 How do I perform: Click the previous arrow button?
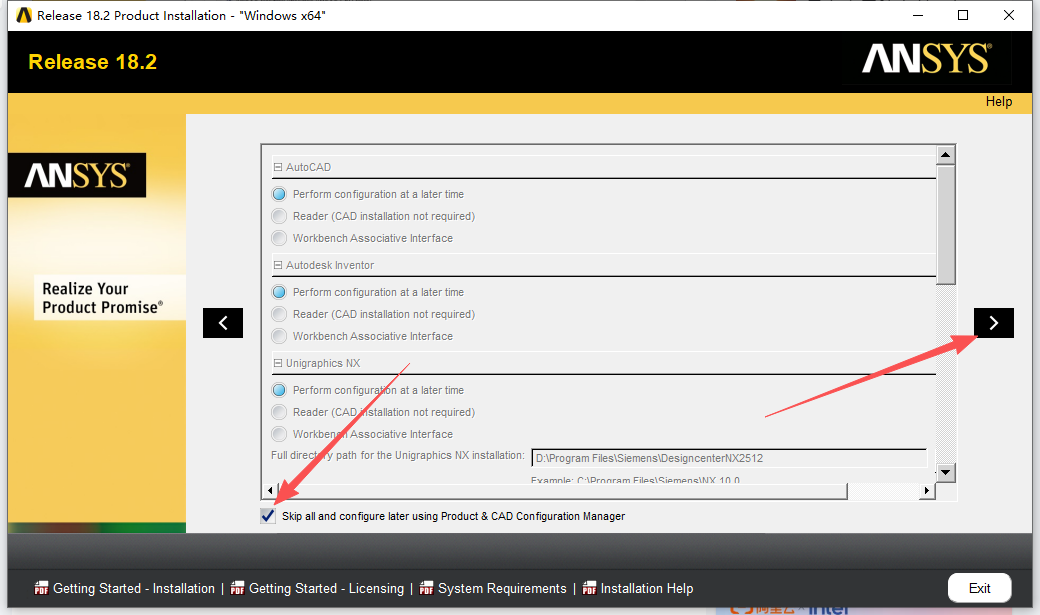pyautogui.click(x=222, y=322)
